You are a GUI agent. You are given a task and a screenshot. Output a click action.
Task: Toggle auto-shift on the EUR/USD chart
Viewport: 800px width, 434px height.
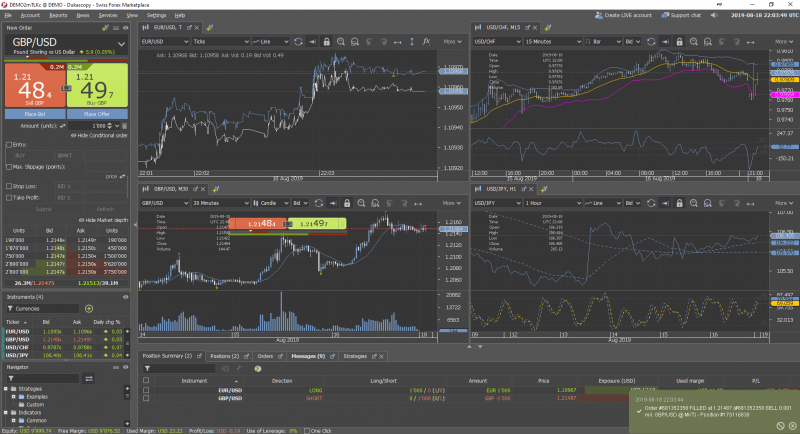click(312, 42)
